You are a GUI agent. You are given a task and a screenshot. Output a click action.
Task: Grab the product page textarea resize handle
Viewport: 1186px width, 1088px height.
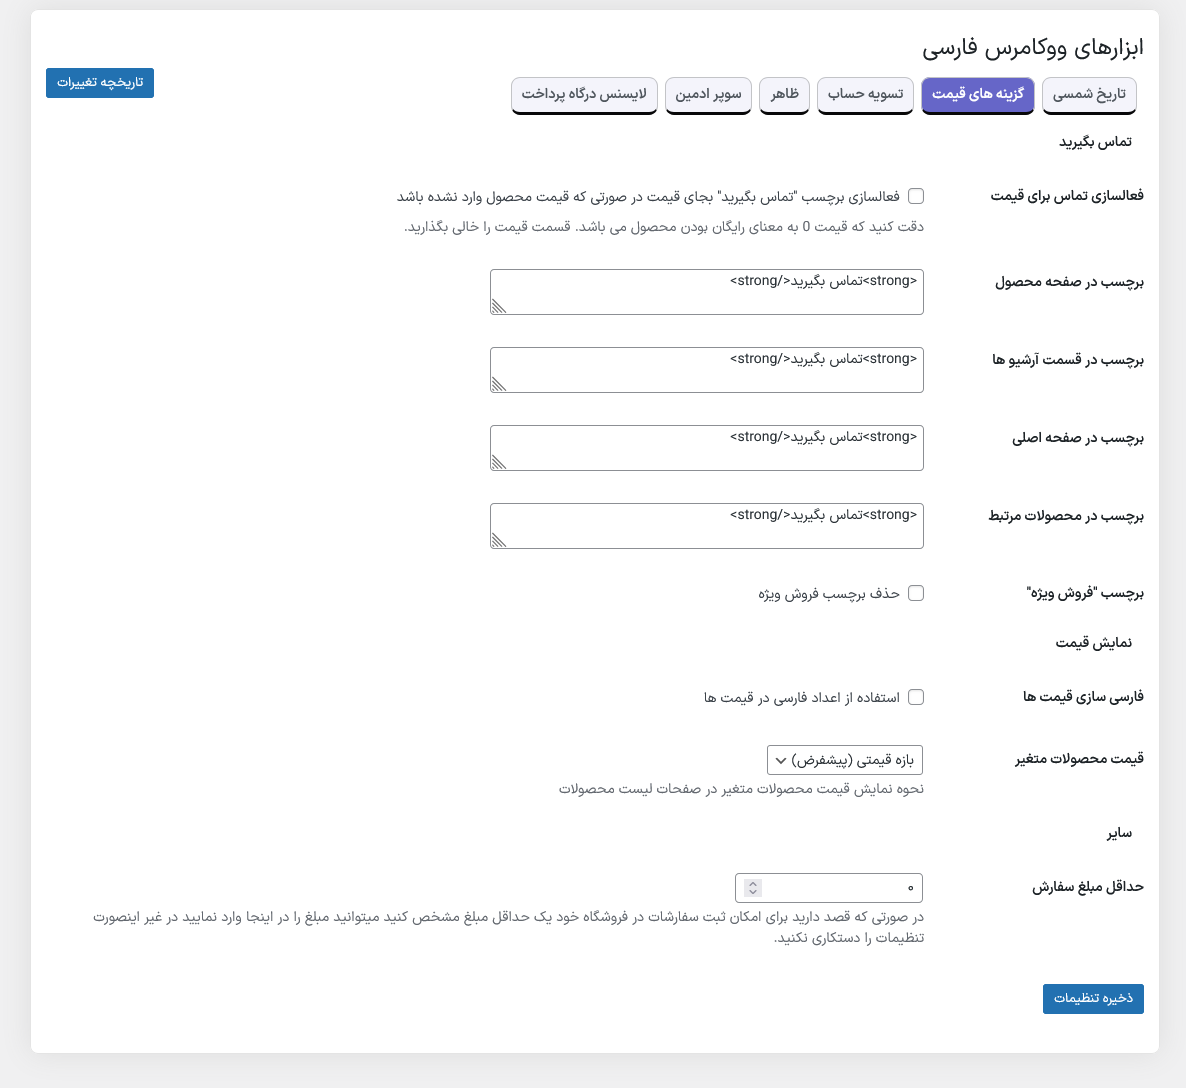(x=498, y=306)
